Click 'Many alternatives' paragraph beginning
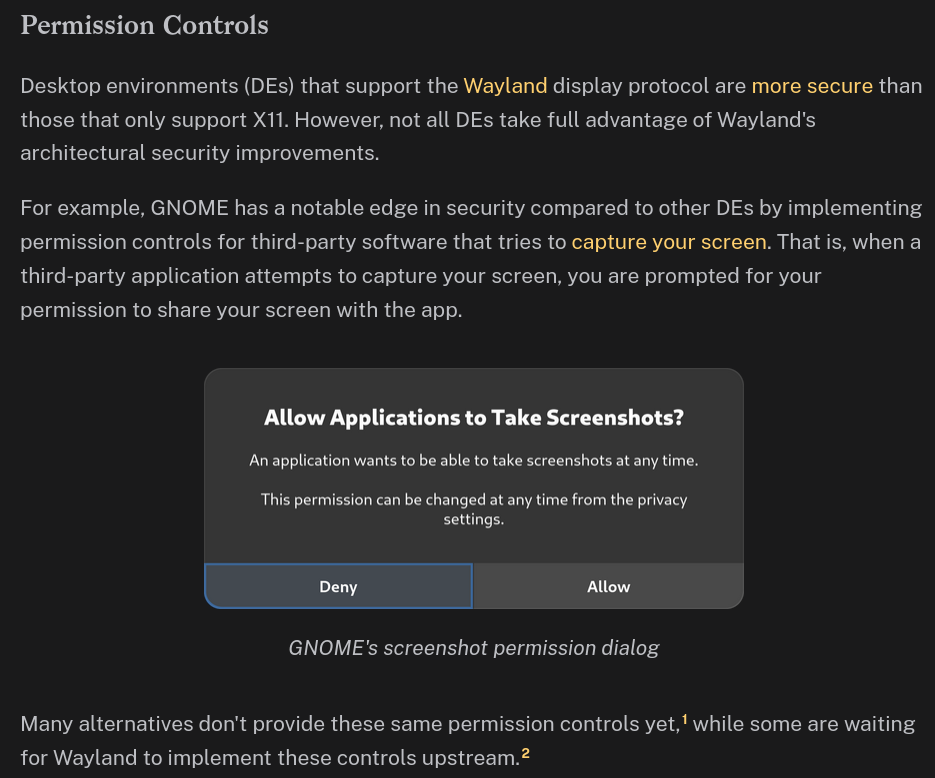Viewport: 935px width, 778px height. point(100,724)
